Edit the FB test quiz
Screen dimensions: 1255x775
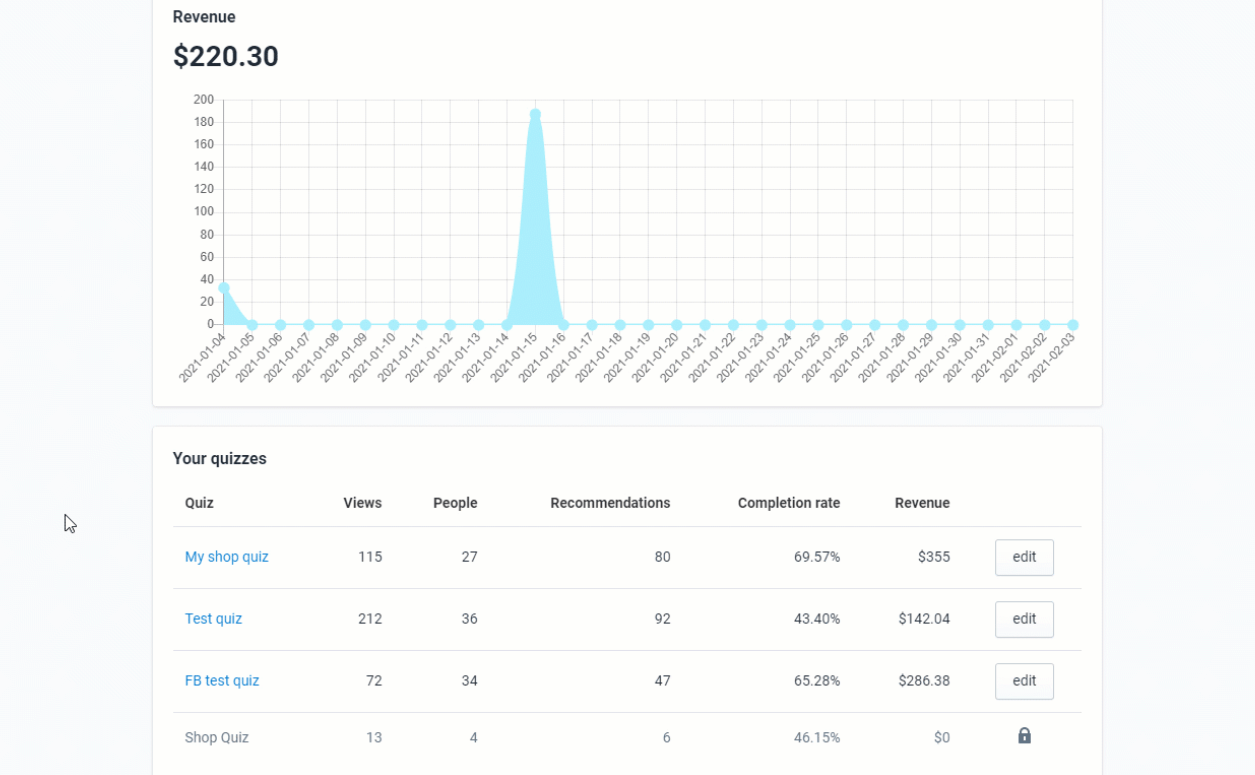[x=1023, y=681]
